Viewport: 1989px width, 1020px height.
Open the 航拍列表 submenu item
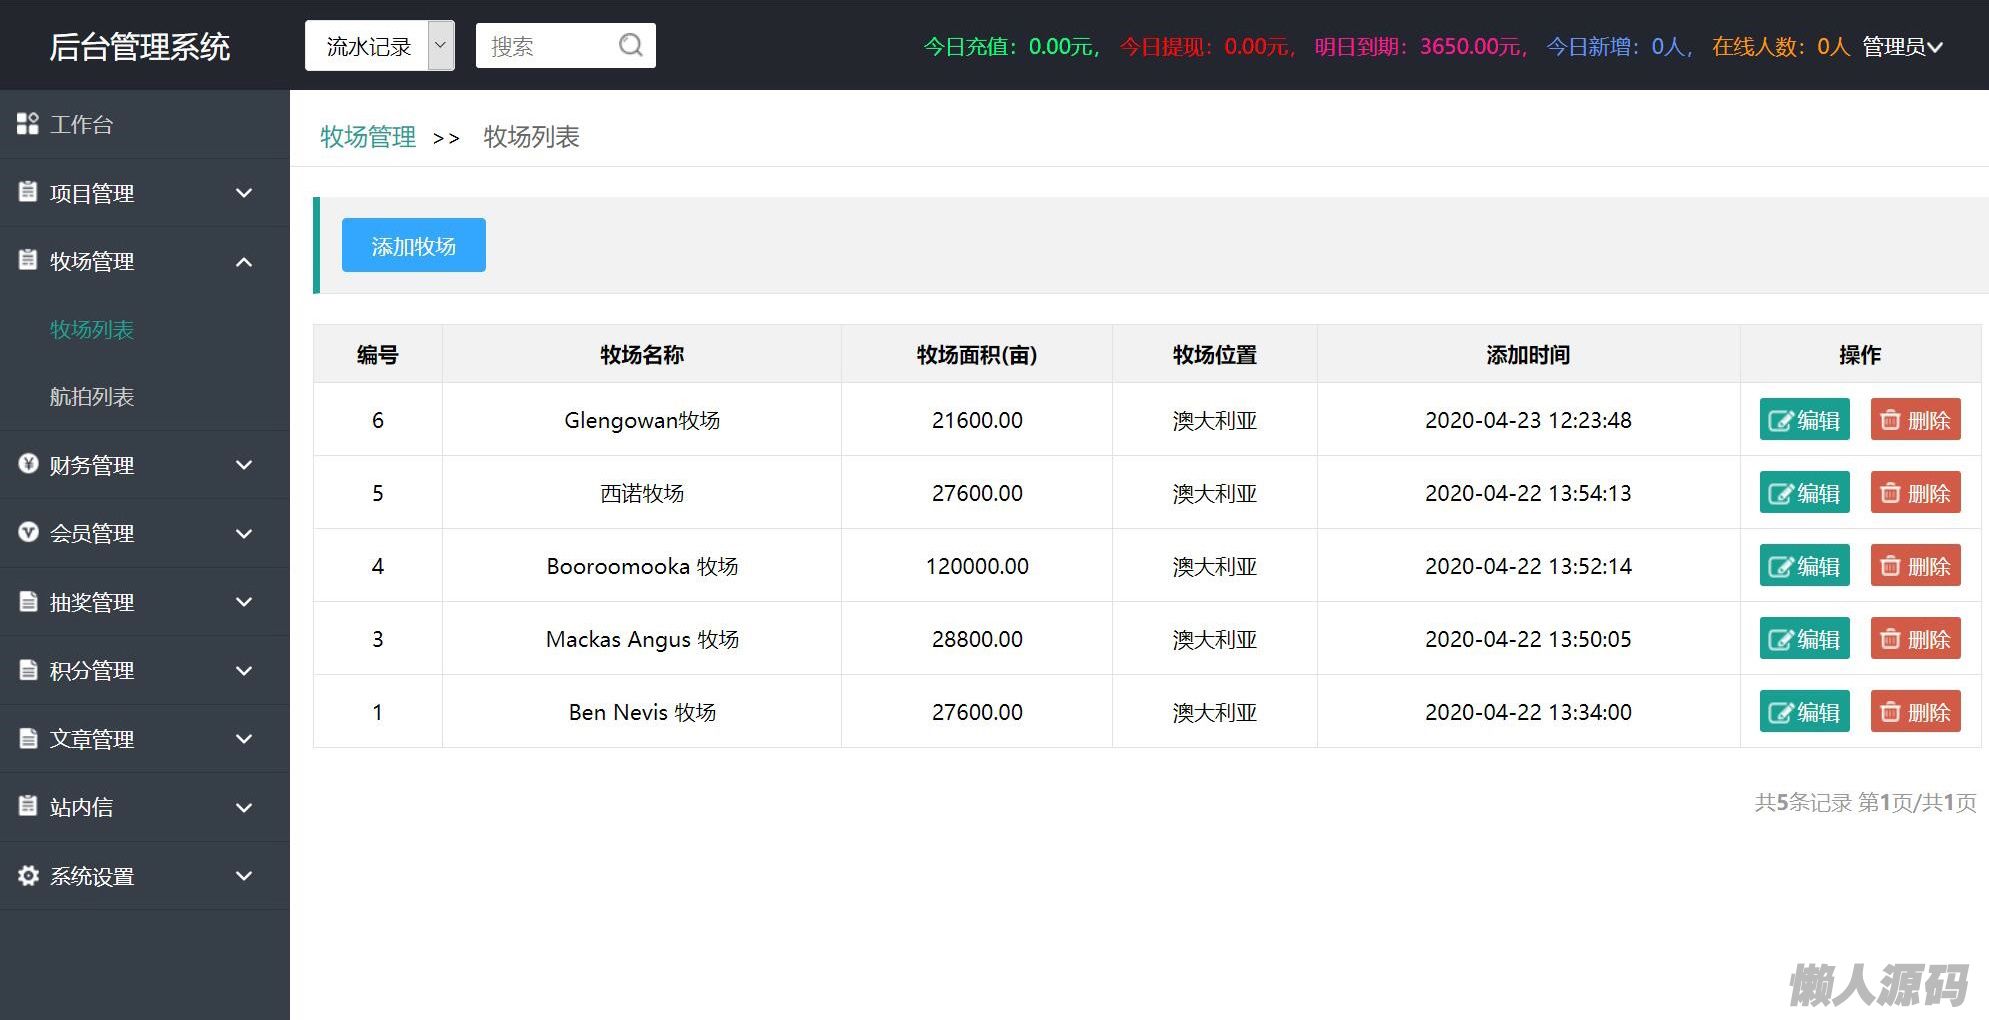pos(92,397)
